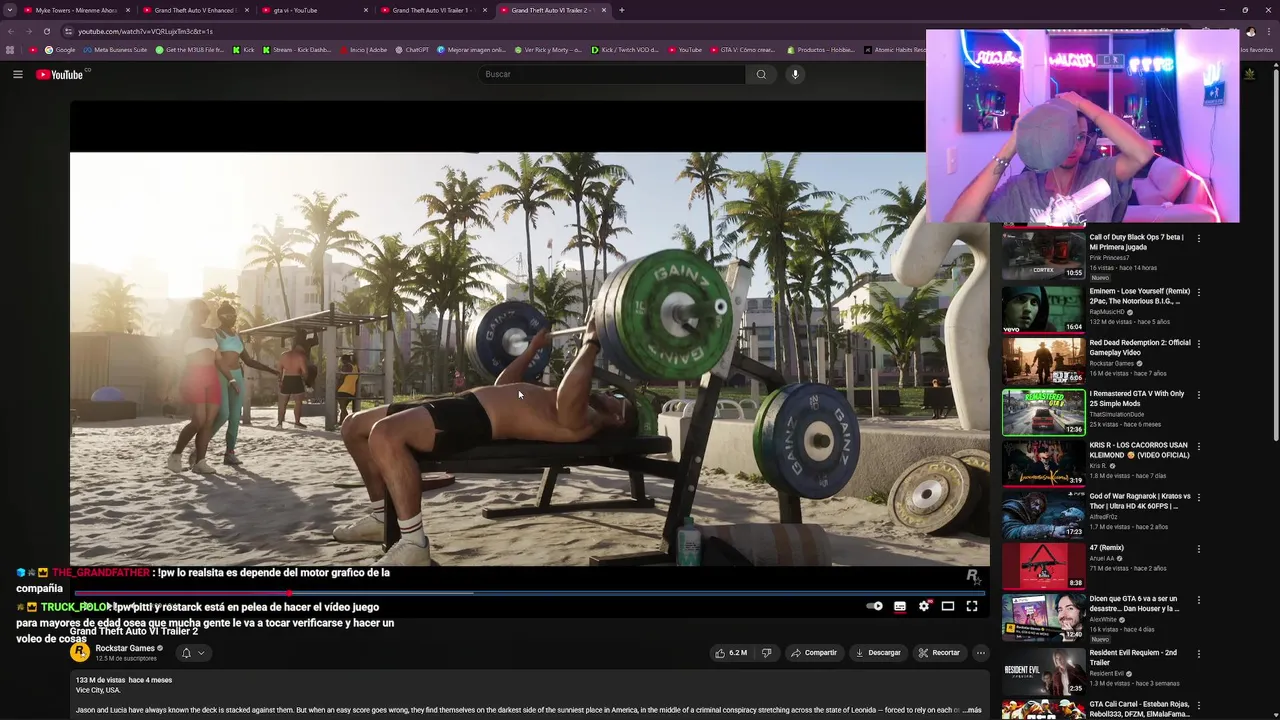Open the Google bookmark
1280x720 pixels.
tap(60, 50)
